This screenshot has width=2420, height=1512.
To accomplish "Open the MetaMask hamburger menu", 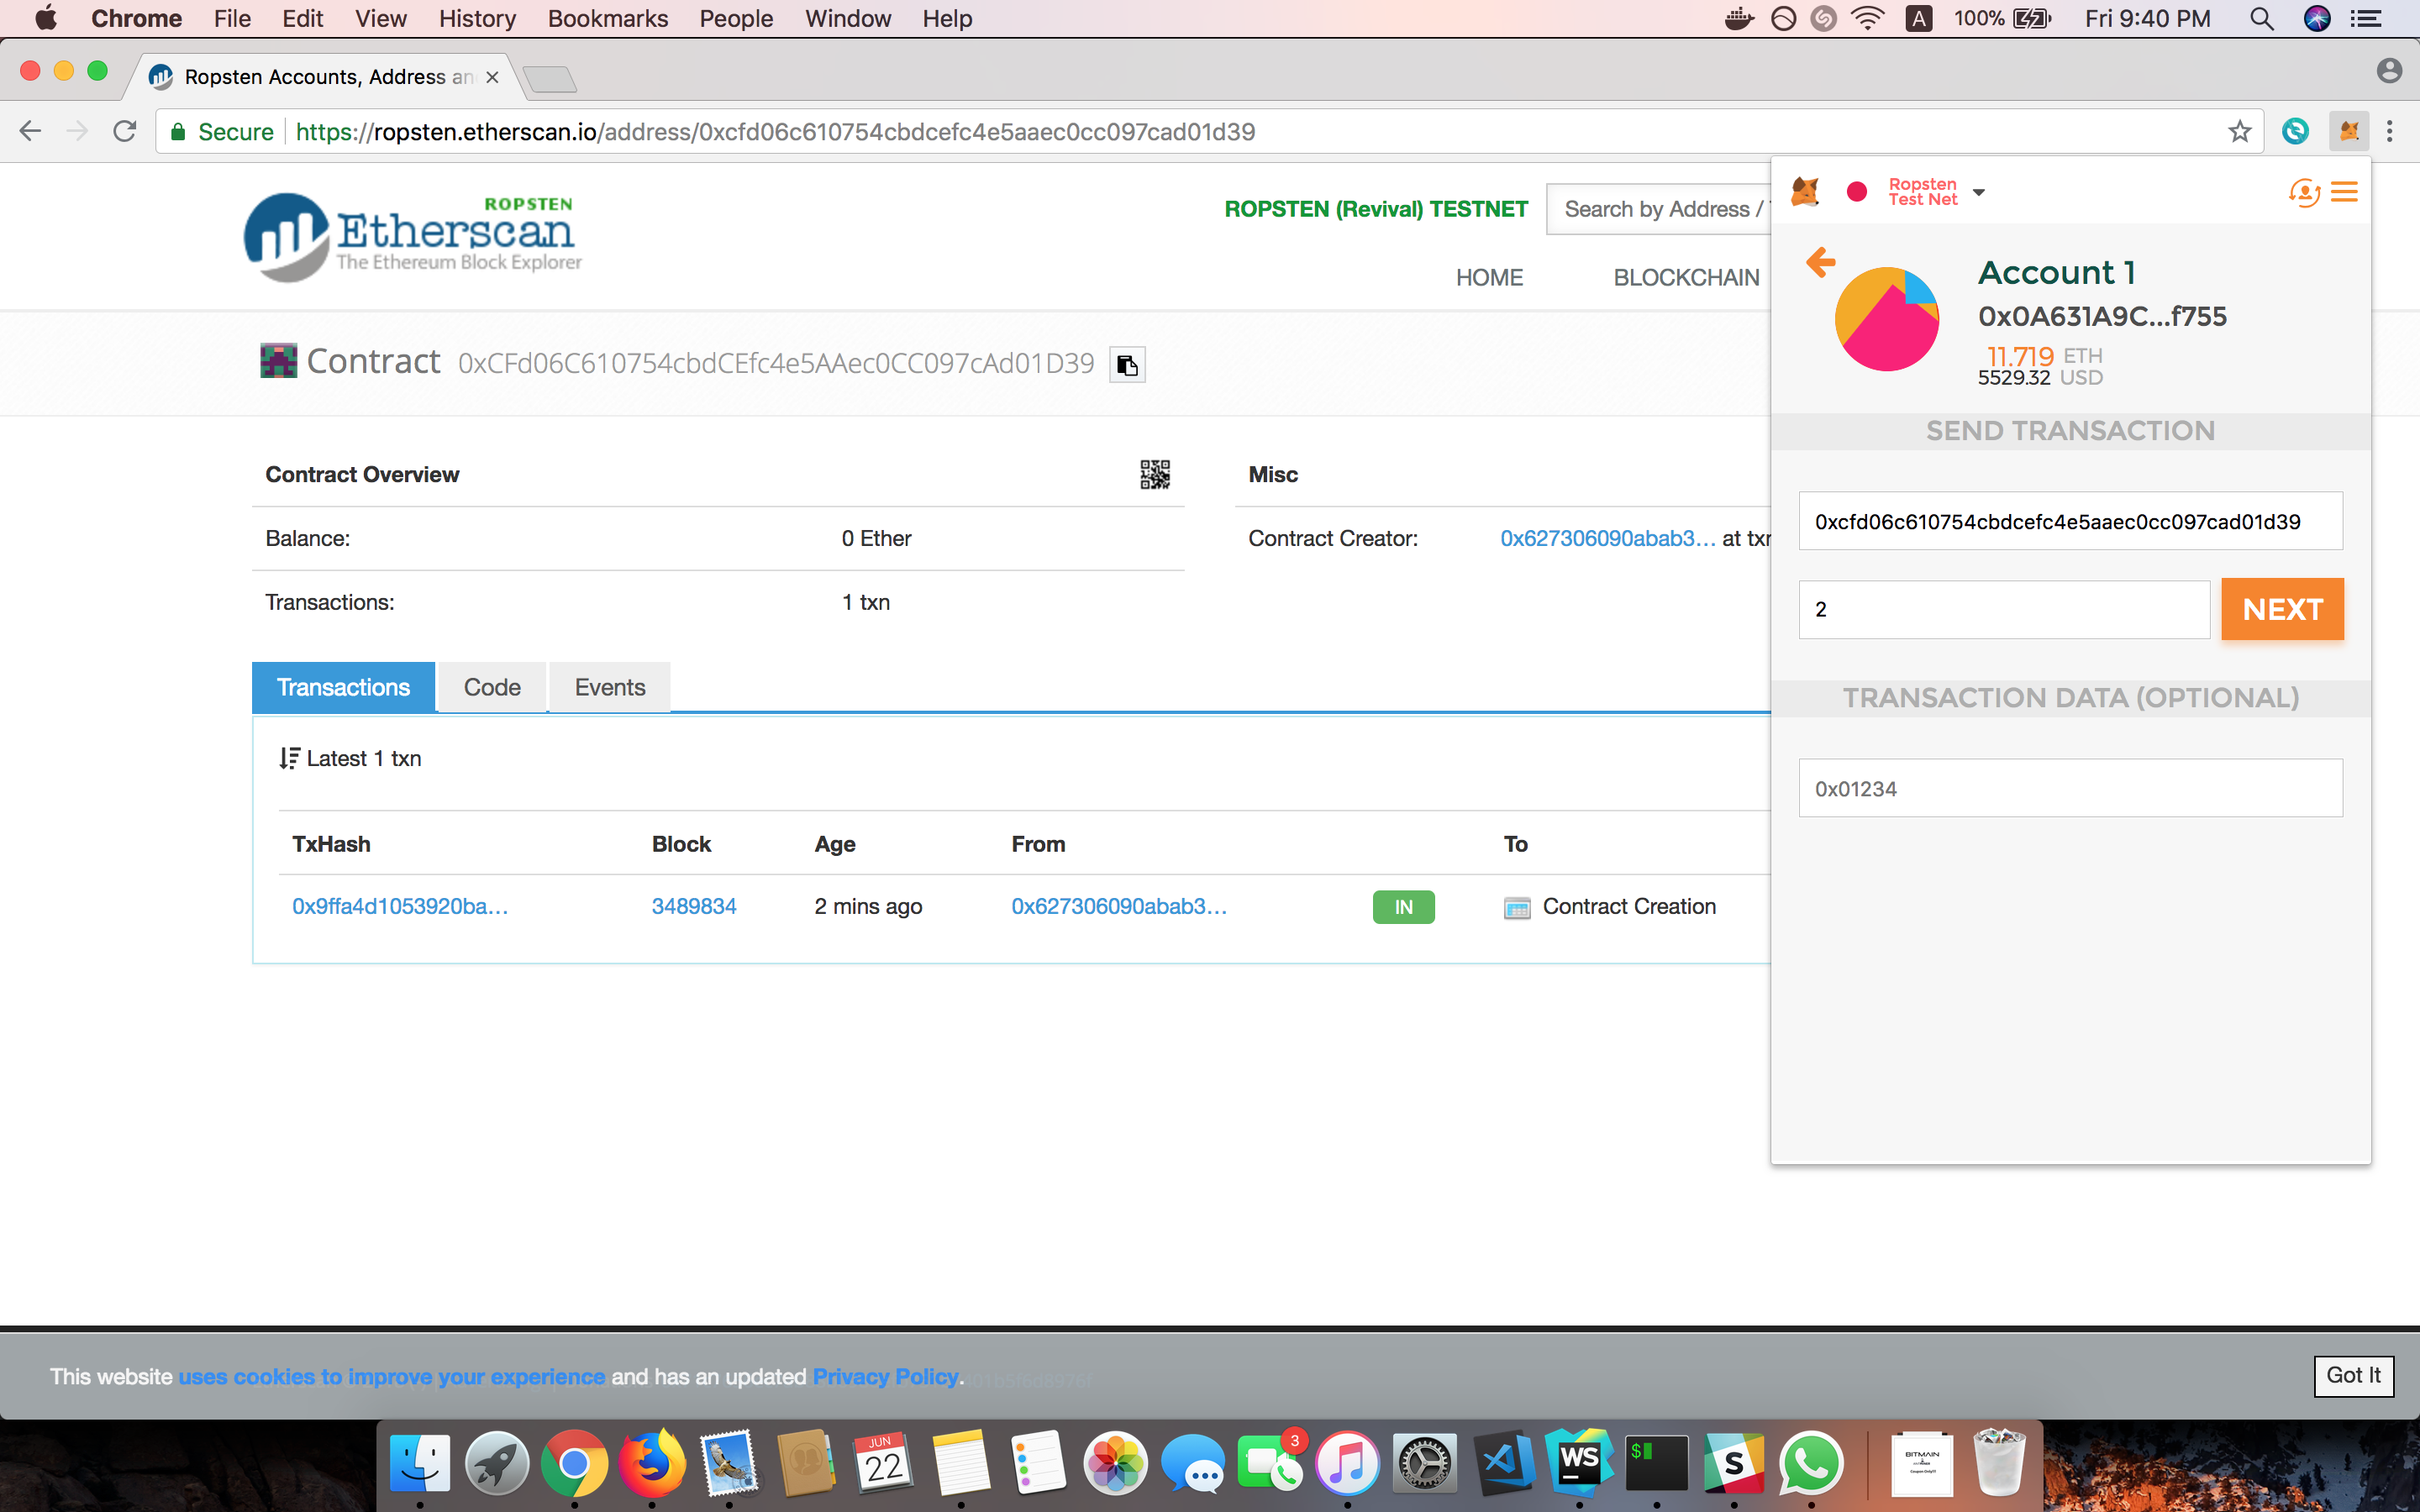I will click(2344, 192).
